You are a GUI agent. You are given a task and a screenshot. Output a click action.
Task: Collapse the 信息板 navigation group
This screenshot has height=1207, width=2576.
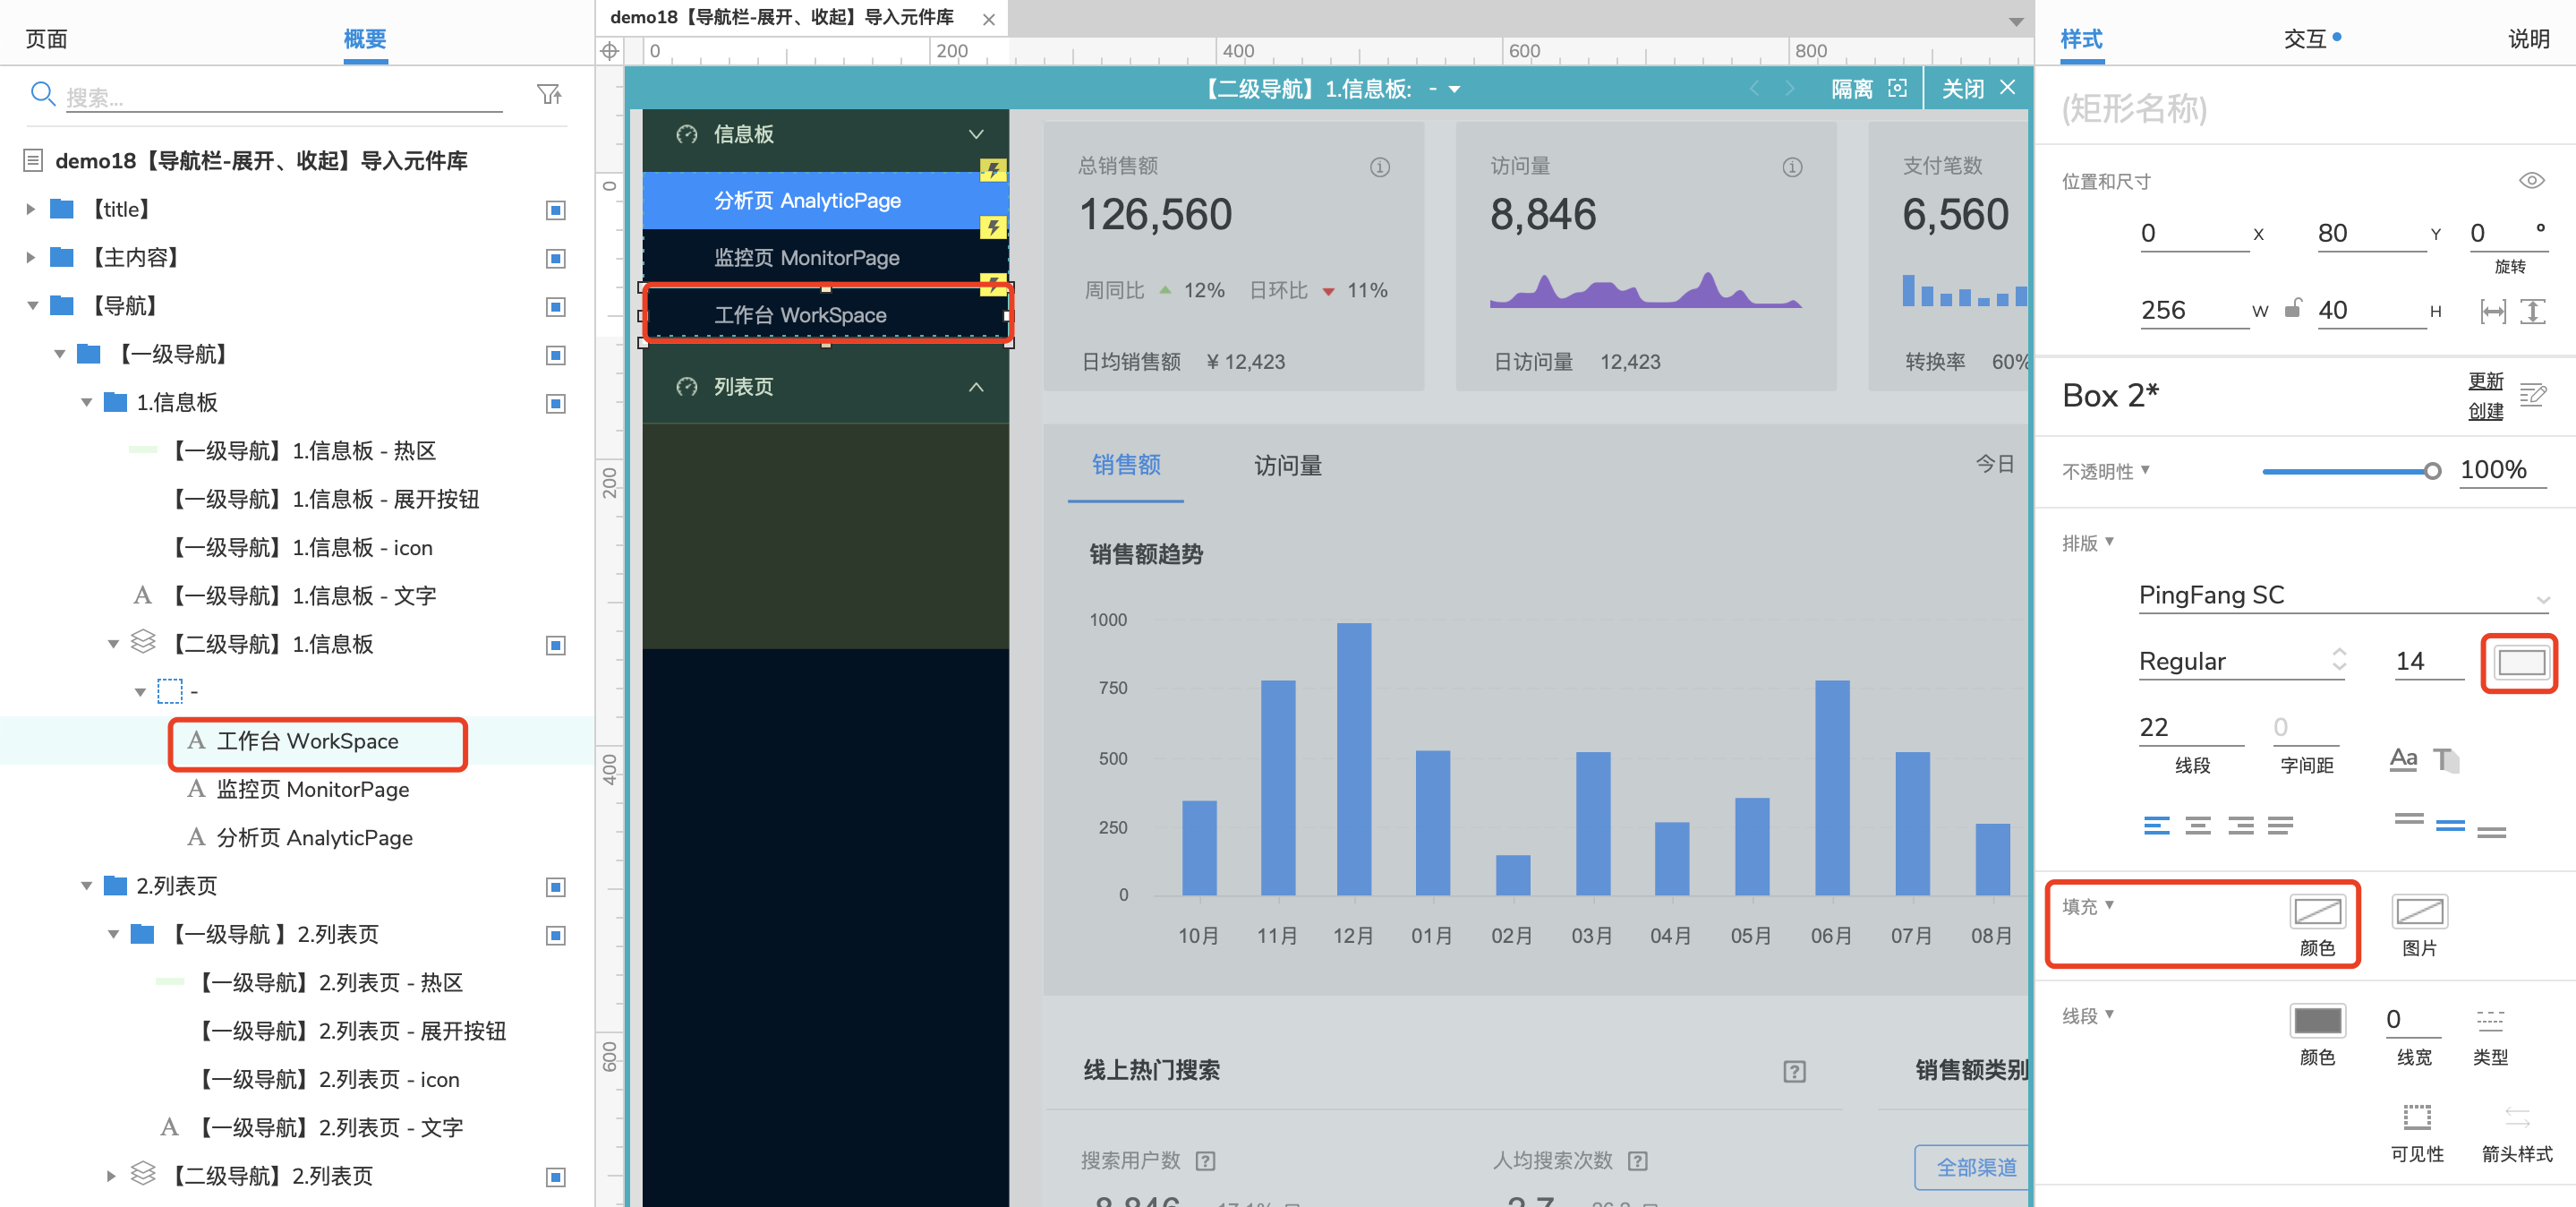pos(981,133)
